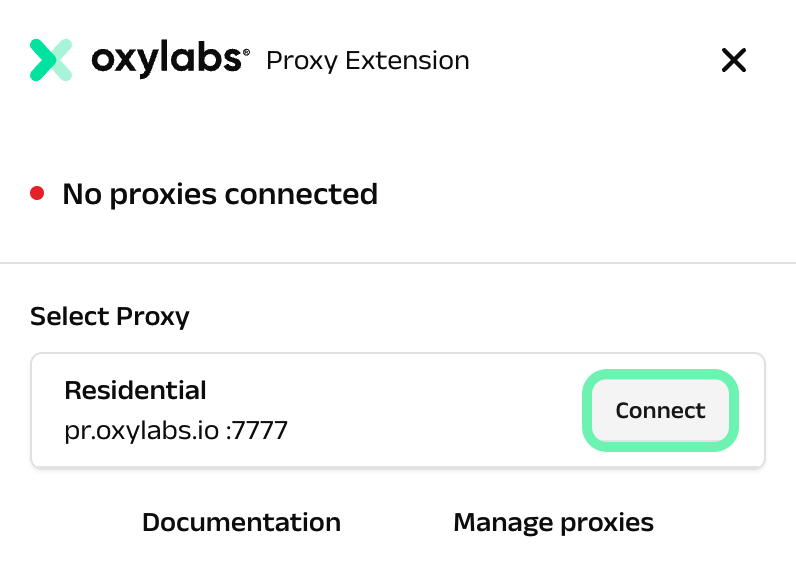Click the horizontal divider below the status
The width and height of the screenshot is (796, 570).
(398, 263)
